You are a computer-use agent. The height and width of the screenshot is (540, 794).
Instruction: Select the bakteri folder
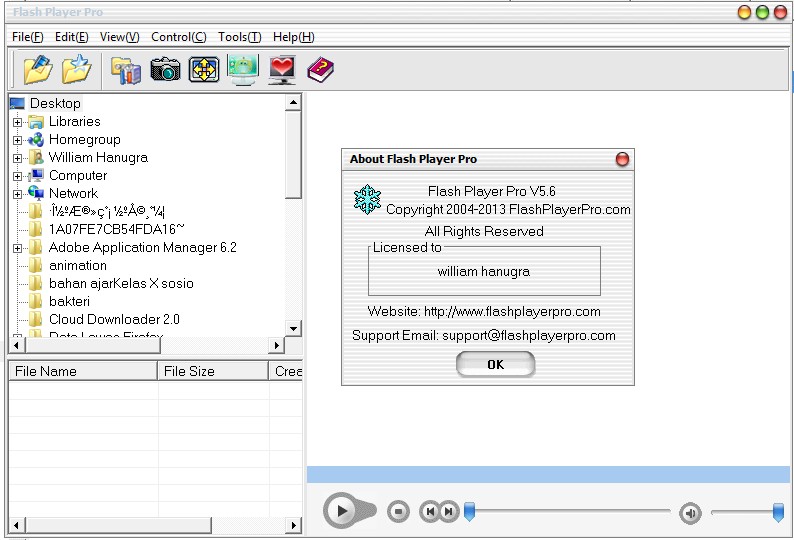coord(69,301)
